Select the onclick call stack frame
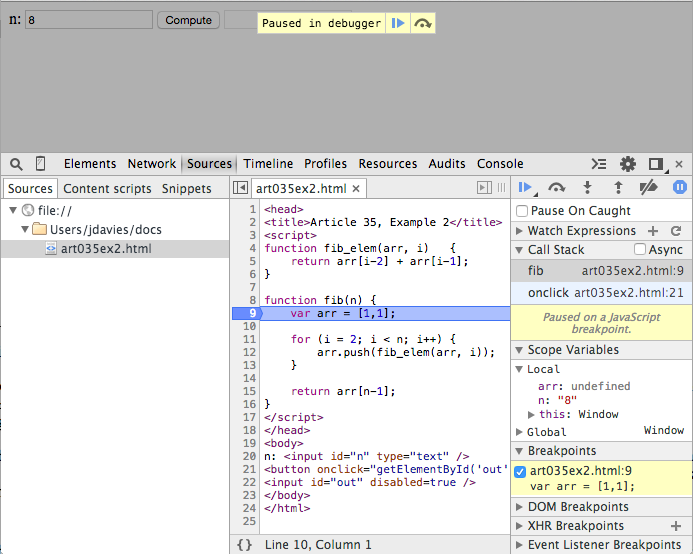693x554 pixels. (602, 293)
